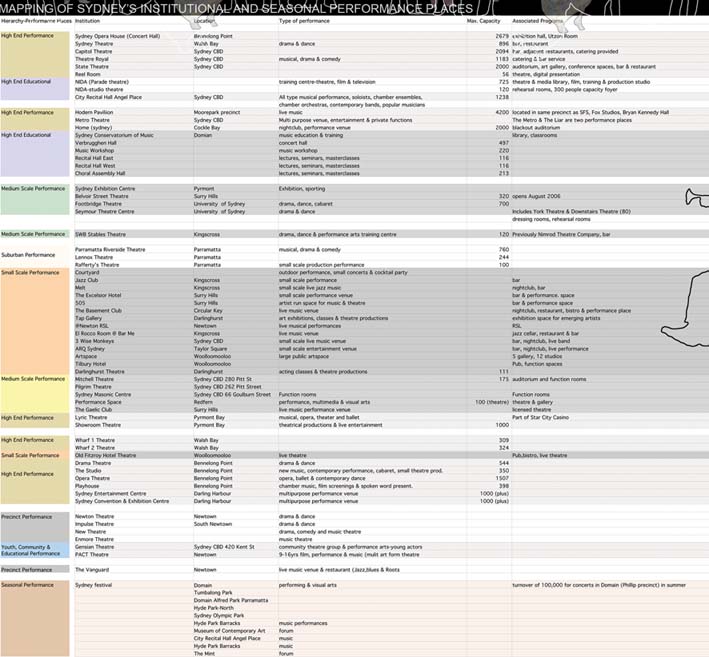Click the Precinct Performance category cell
Viewport: 709px width, 657px height.
click(x=28, y=517)
